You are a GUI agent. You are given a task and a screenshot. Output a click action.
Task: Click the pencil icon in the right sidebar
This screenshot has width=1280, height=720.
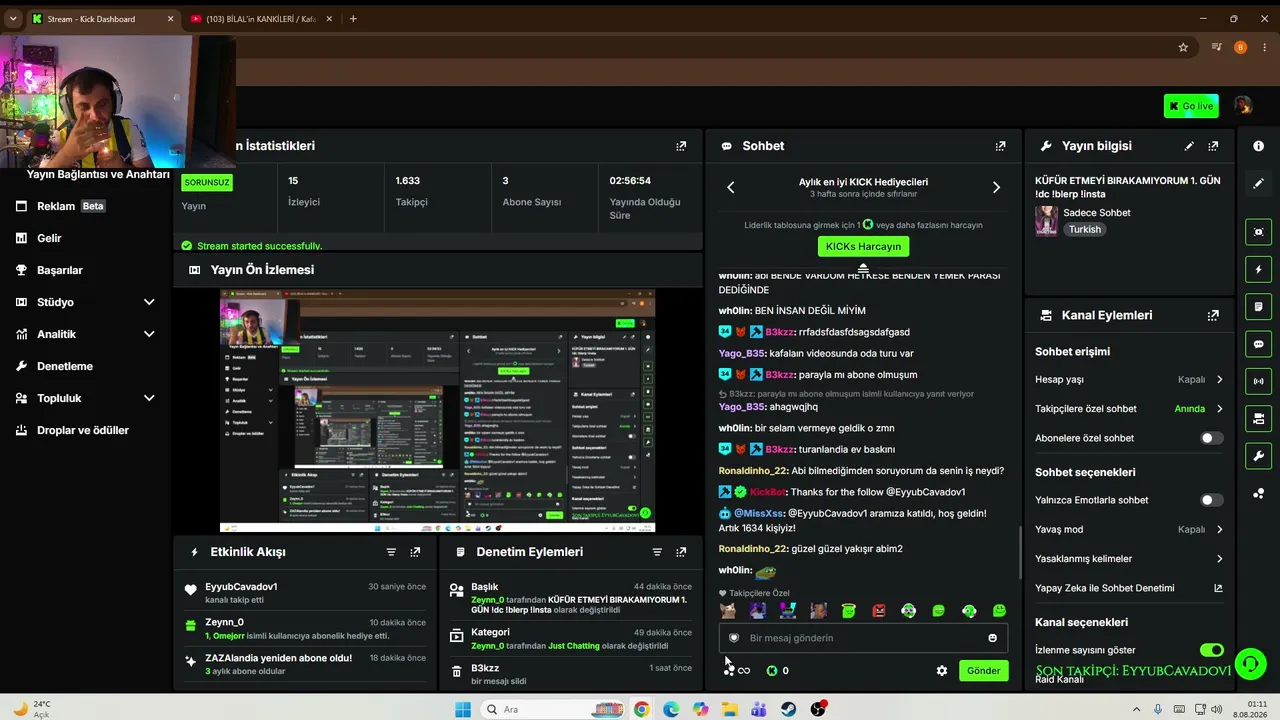point(1258,184)
